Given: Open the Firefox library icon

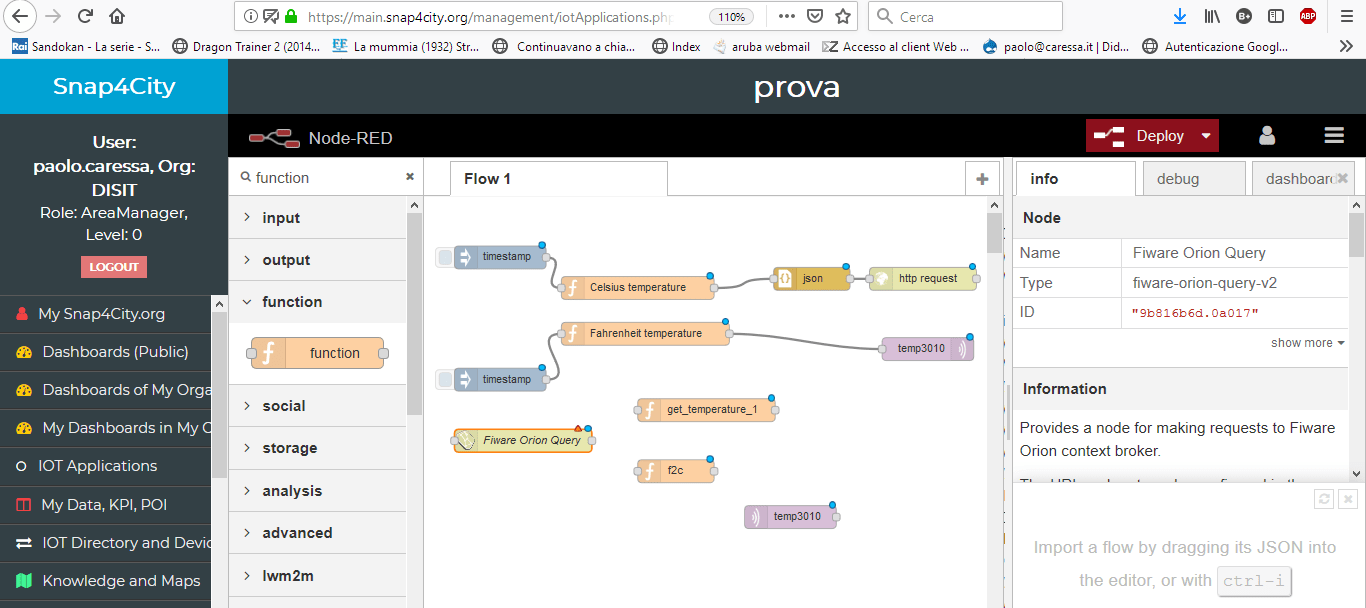Looking at the screenshot, I should 1212,16.
